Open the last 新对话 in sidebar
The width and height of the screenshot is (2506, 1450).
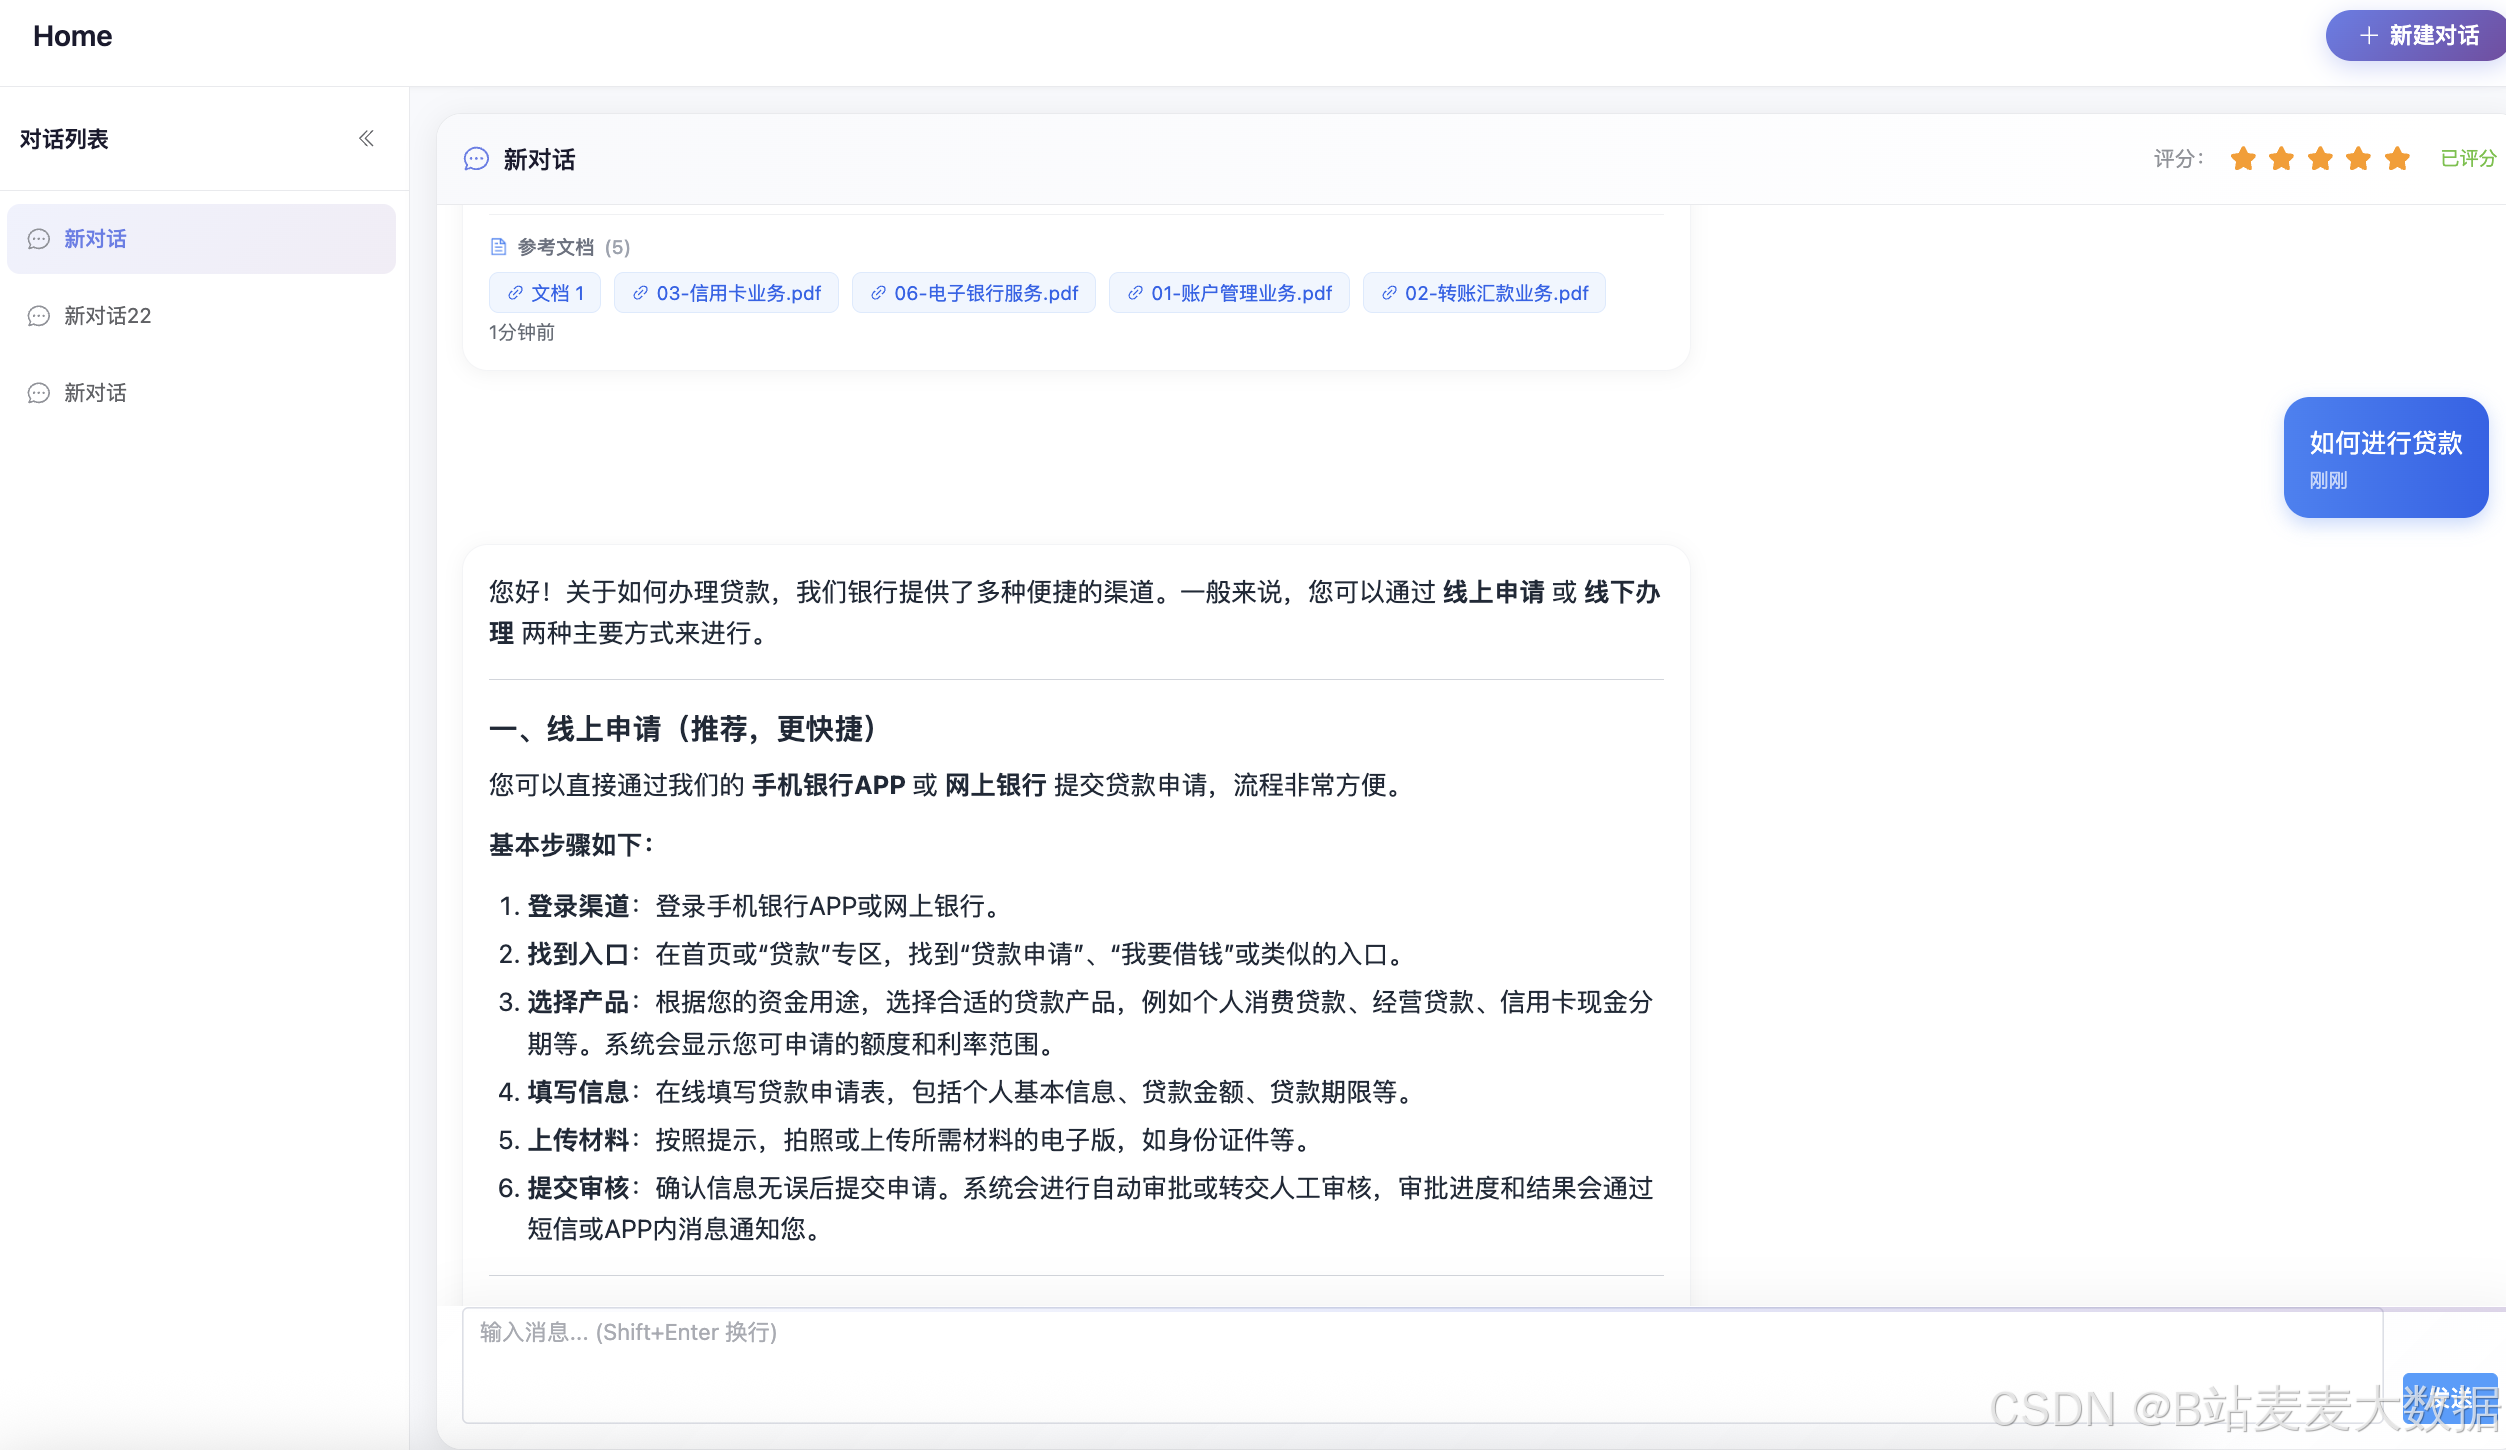tap(95, 393)
